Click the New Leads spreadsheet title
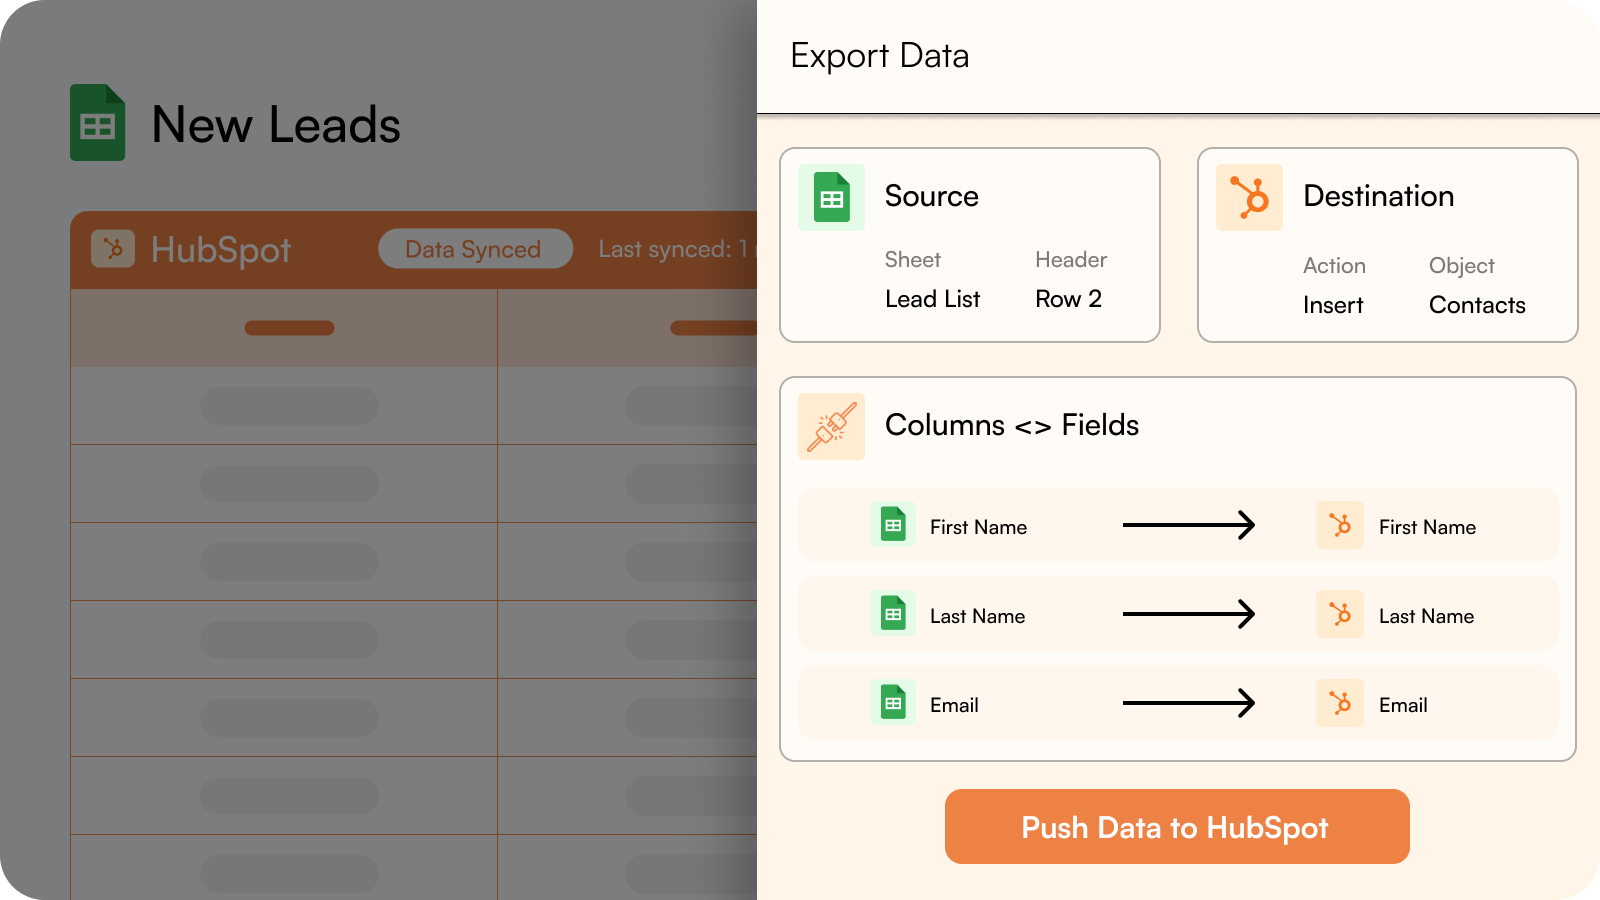 pyautogui.click(x=276, y=125)
